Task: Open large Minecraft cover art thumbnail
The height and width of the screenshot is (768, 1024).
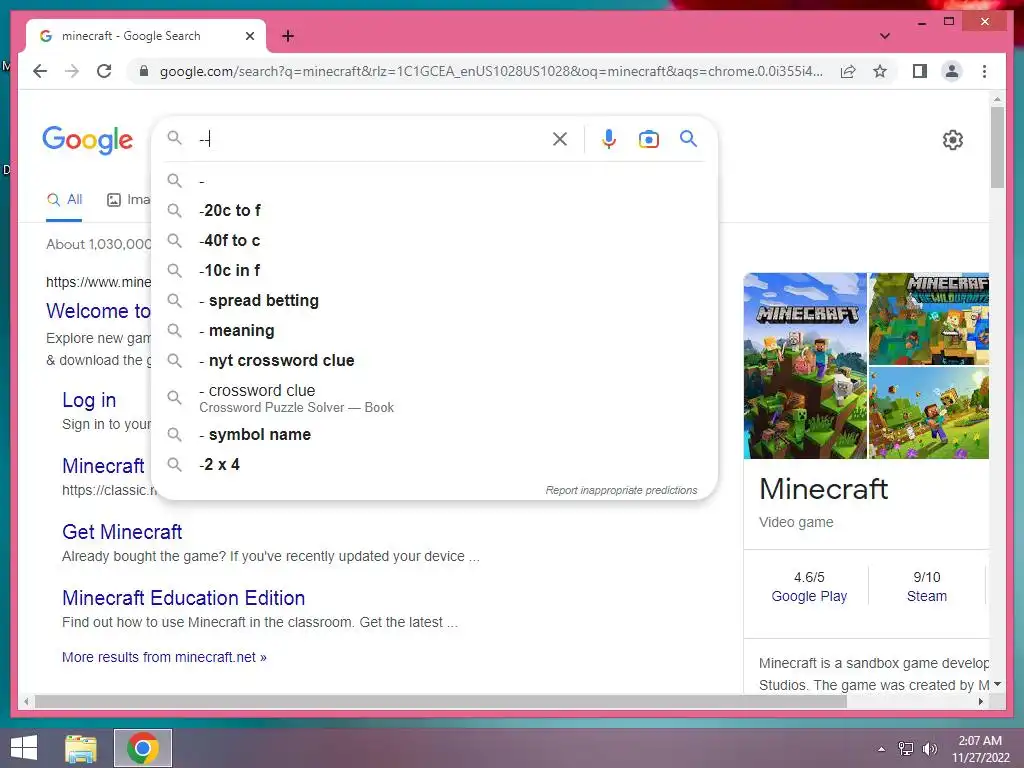Action: (x=805, y=366)
